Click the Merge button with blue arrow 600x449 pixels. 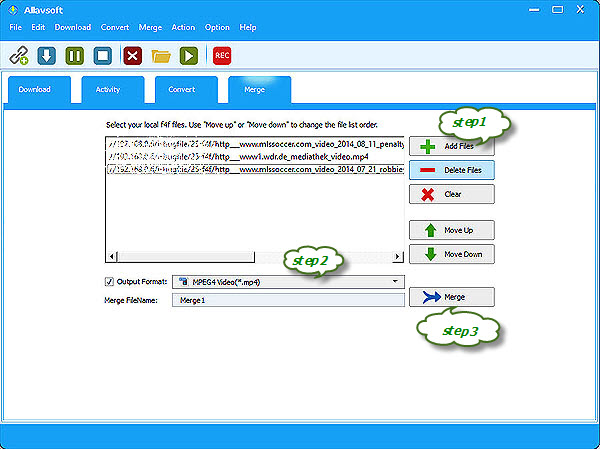point(452,297)
